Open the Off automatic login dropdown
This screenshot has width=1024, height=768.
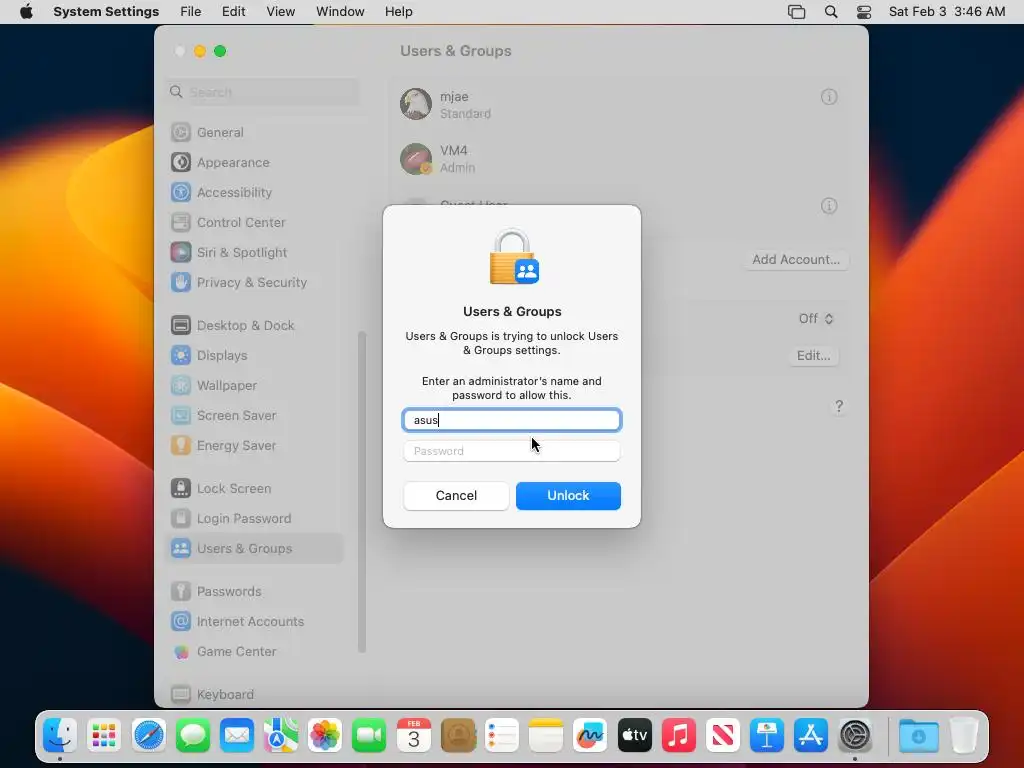point(816,319)
